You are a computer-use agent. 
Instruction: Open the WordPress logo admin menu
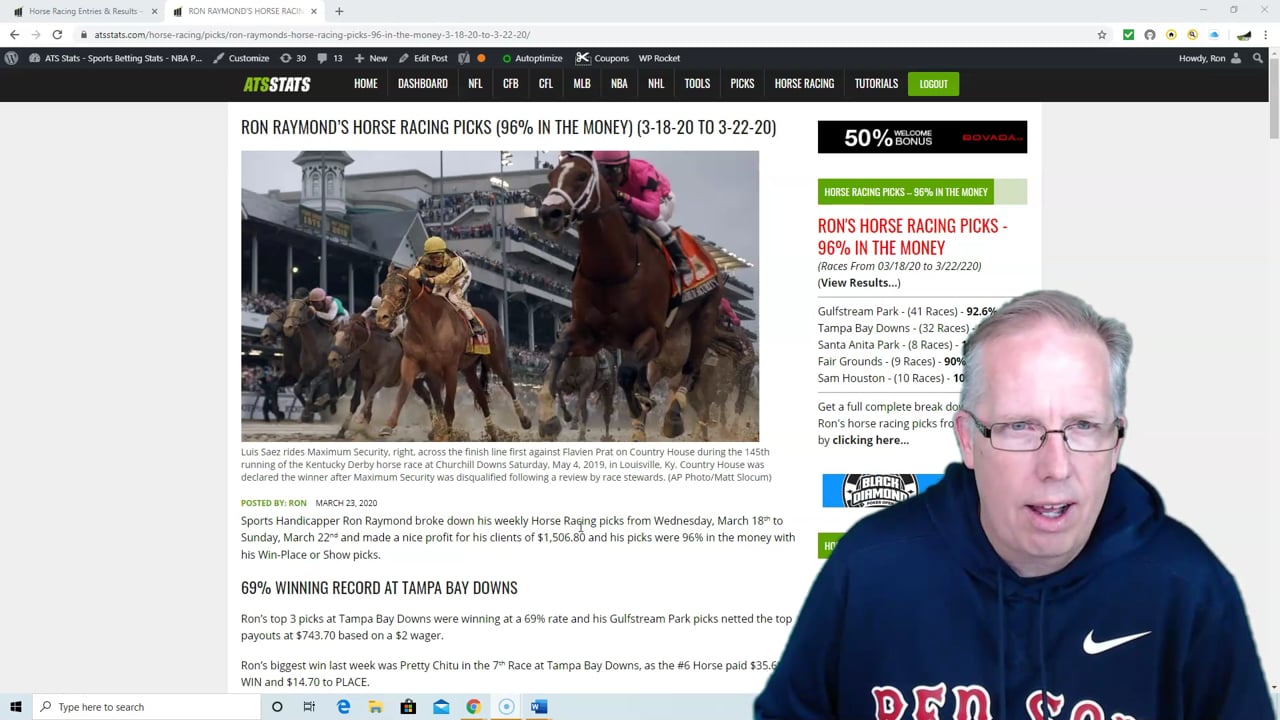click(x=11, y=58)
